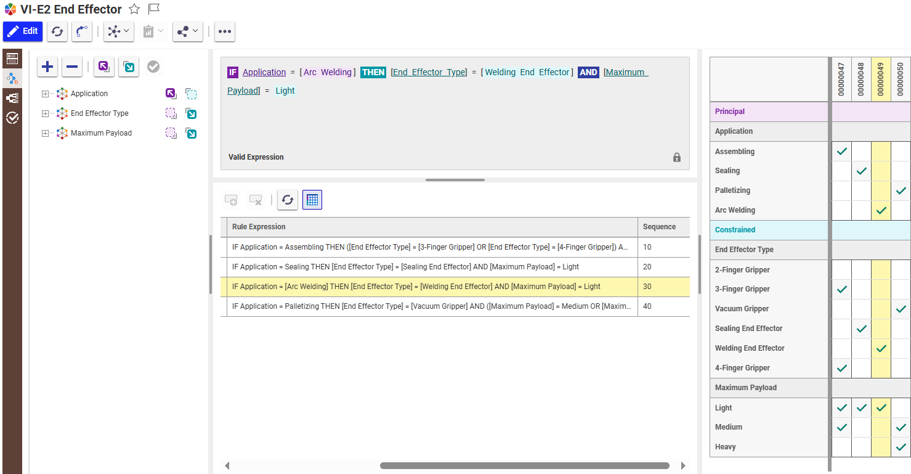Open the clipboard report dropdown
Screen dimensions: 911x474
pyautogui.click(x=153, y=31)
